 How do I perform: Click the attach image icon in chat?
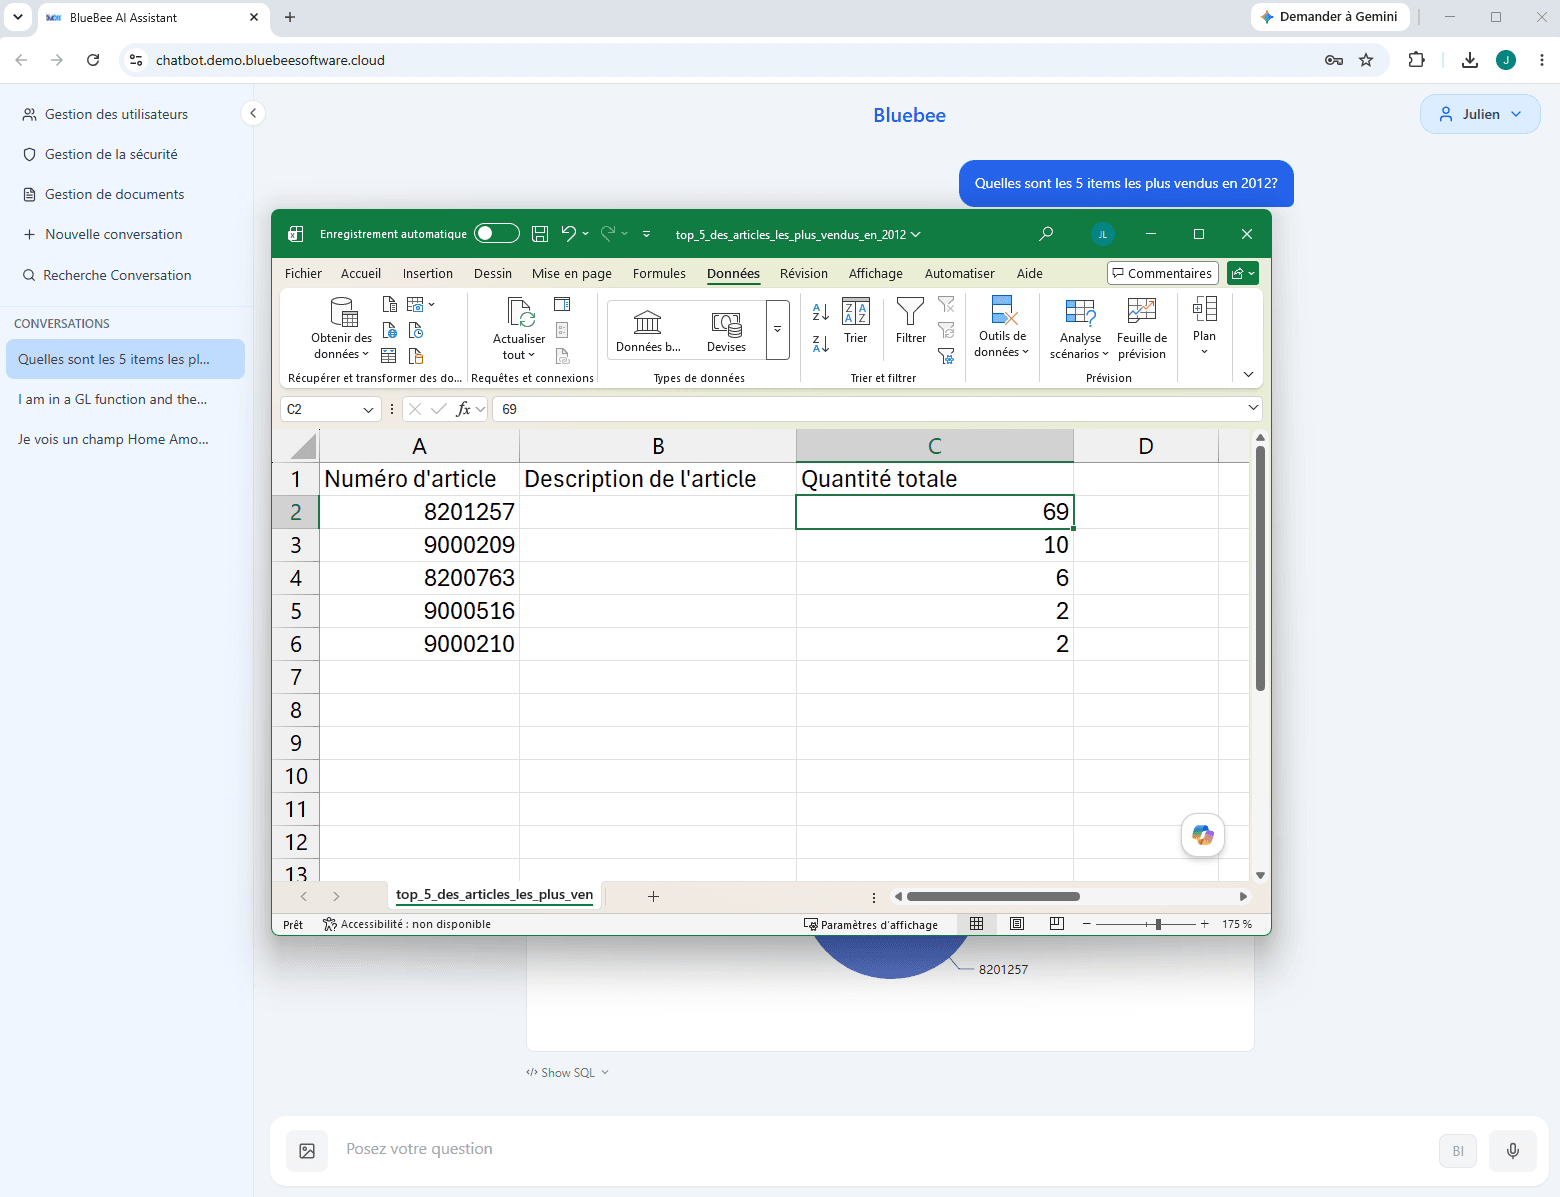click(x=307, y=1151)
